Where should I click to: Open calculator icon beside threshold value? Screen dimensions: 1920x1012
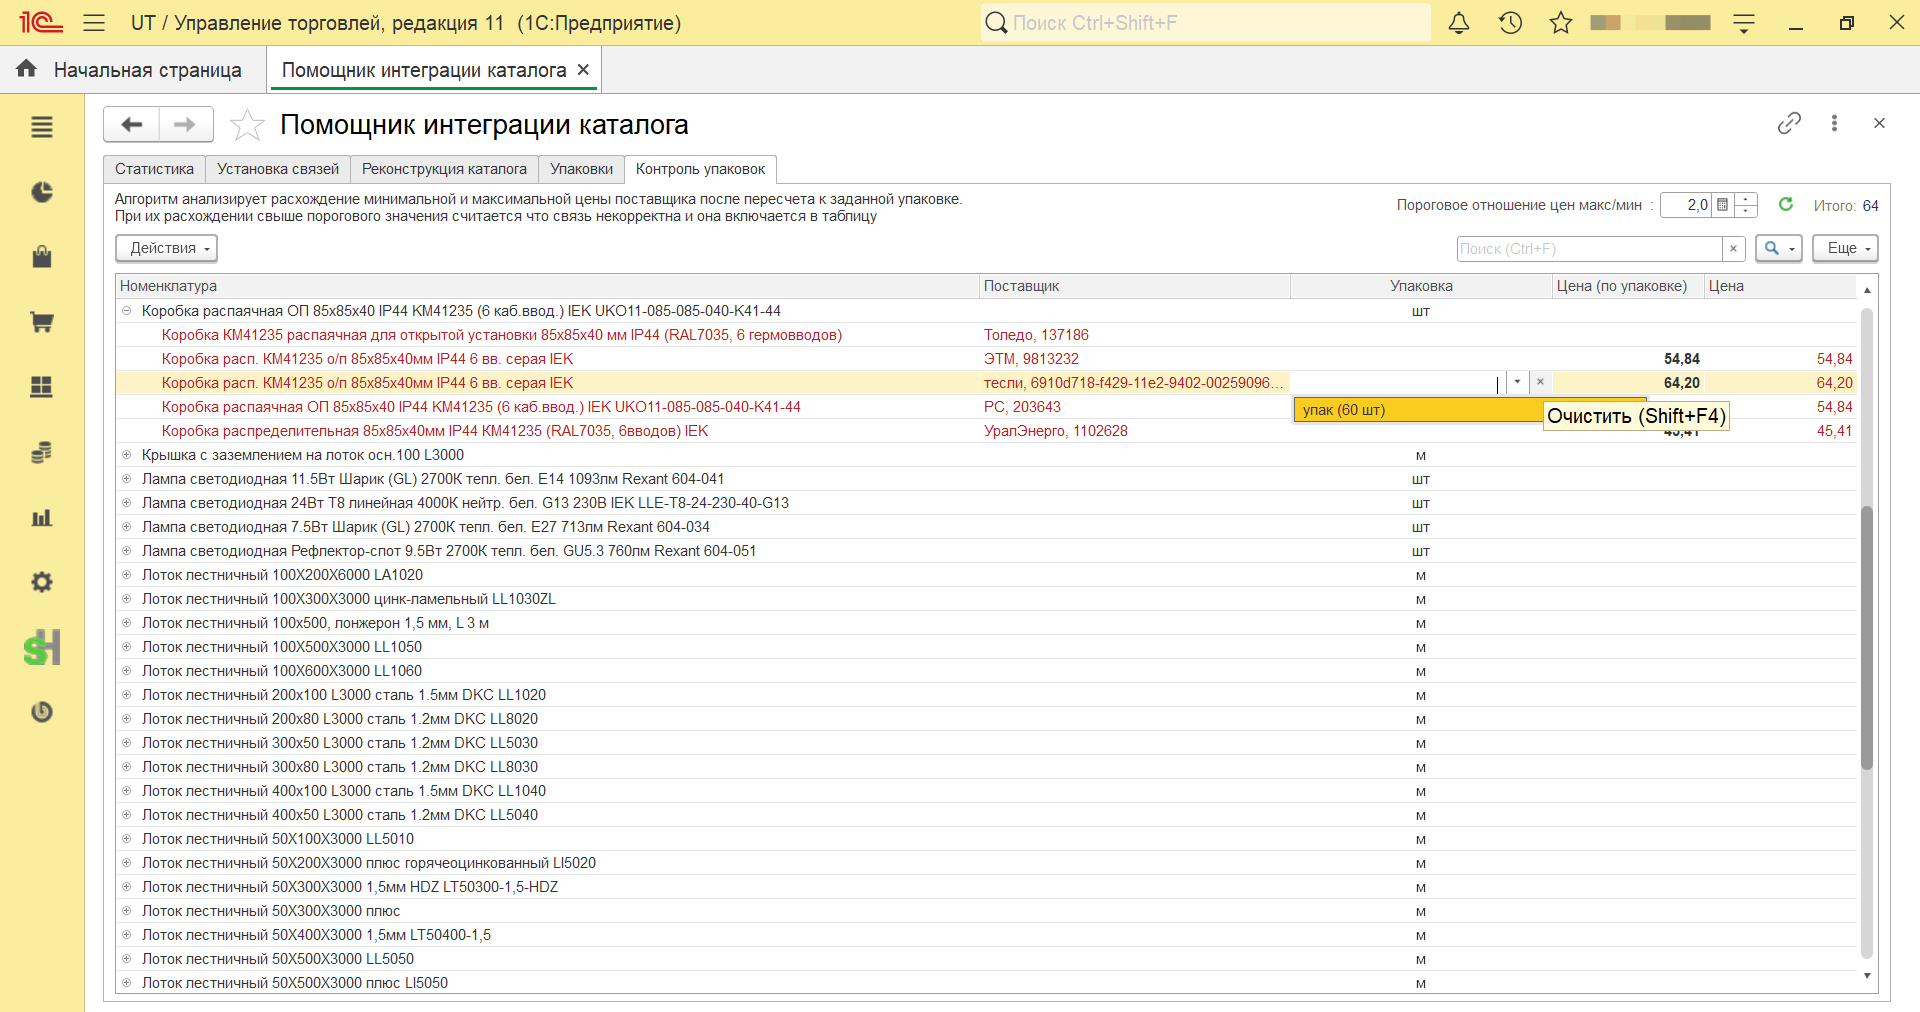coord(1722,205)
